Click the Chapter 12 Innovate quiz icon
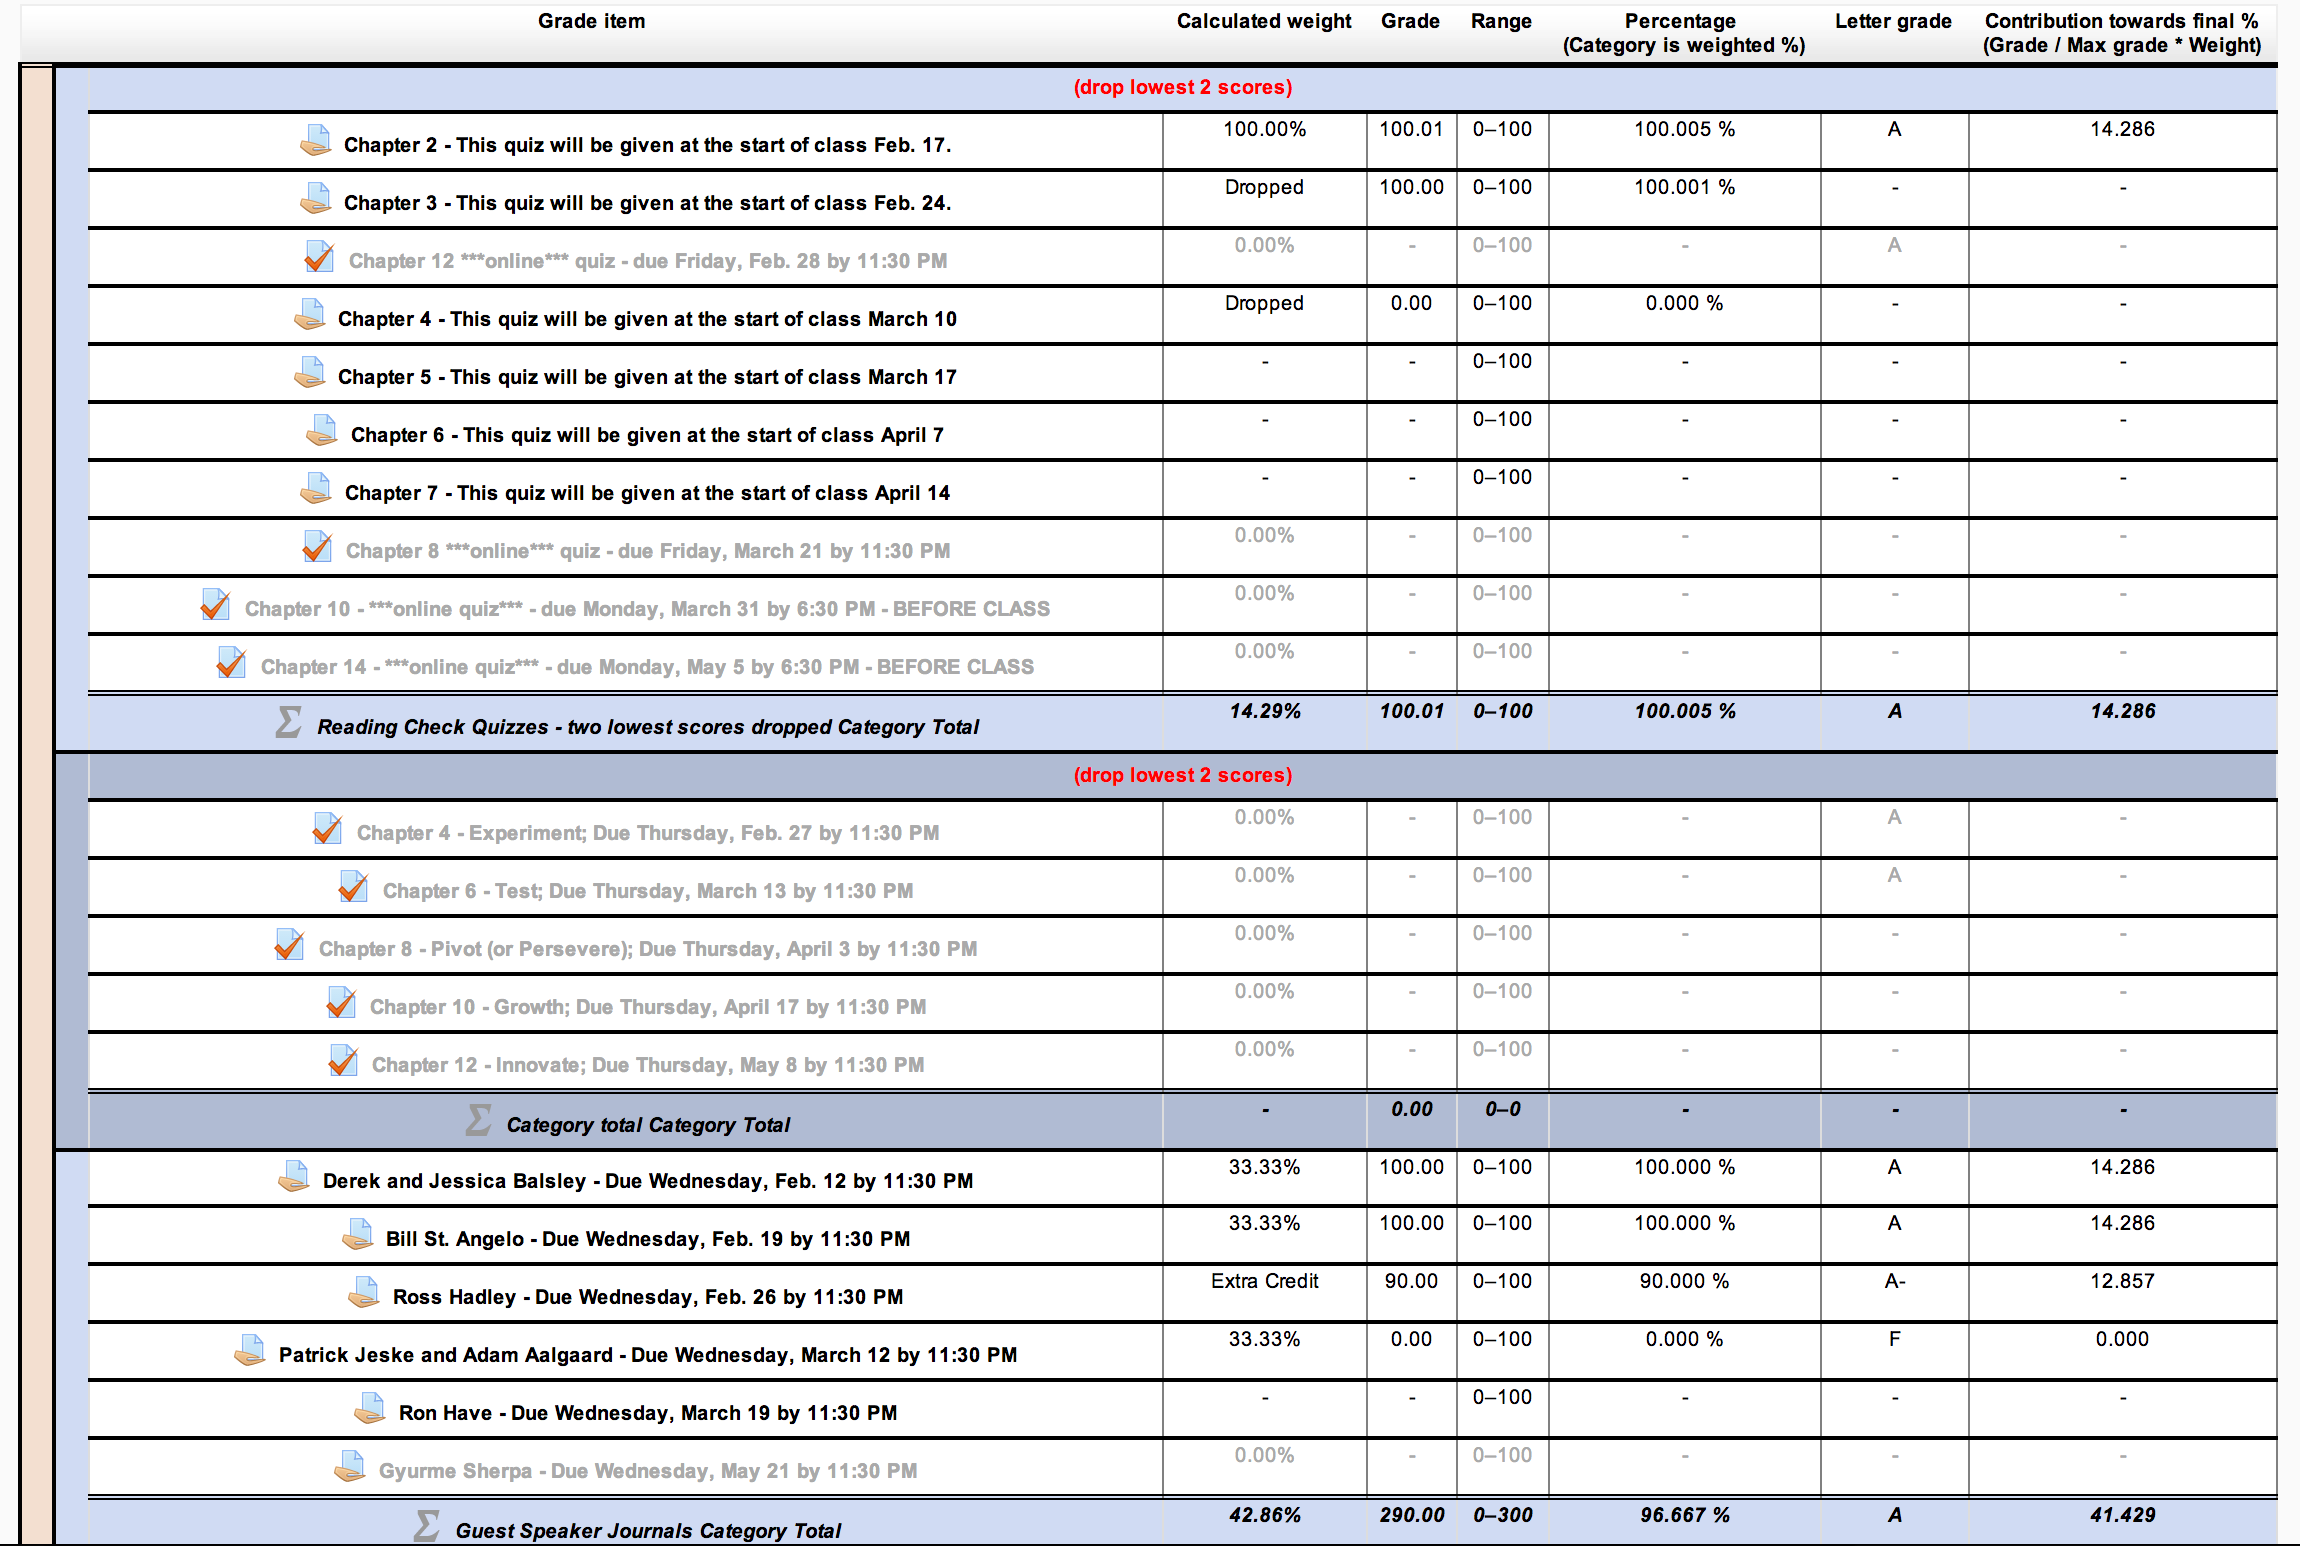Screen dimensions: 2300x1546 pos(344,1061)
